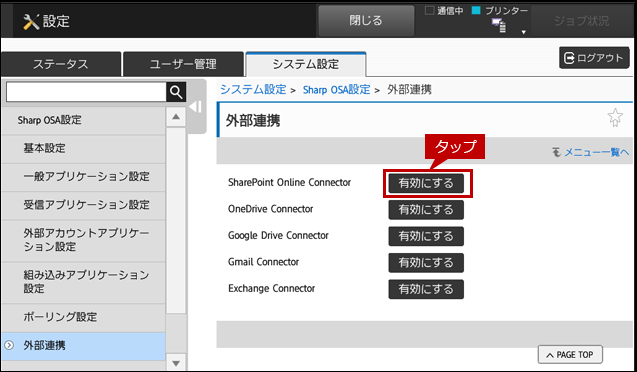
Task: Add page to favorites with star icon
Action: click(x=615, y=118)
